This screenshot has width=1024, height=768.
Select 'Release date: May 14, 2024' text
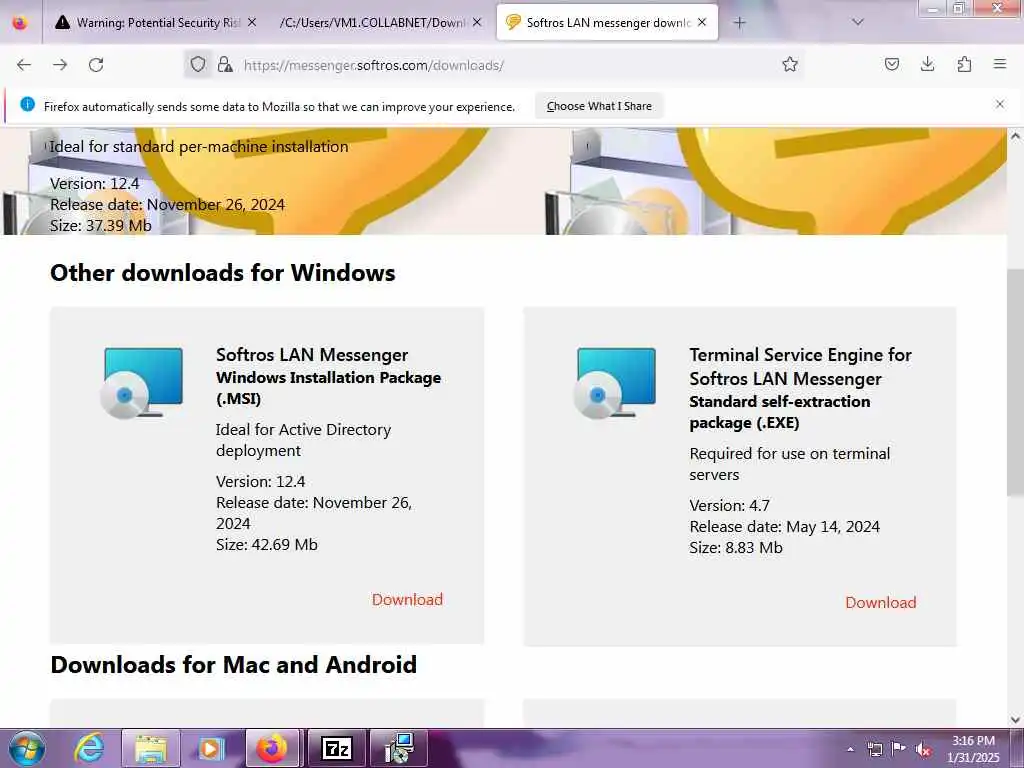pos(784,526)
